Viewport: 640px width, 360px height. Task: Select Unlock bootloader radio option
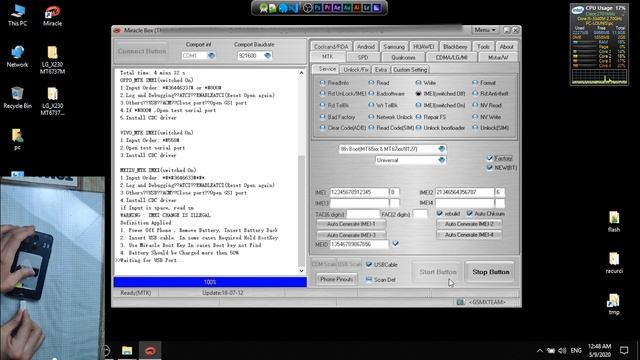[418, 128]
